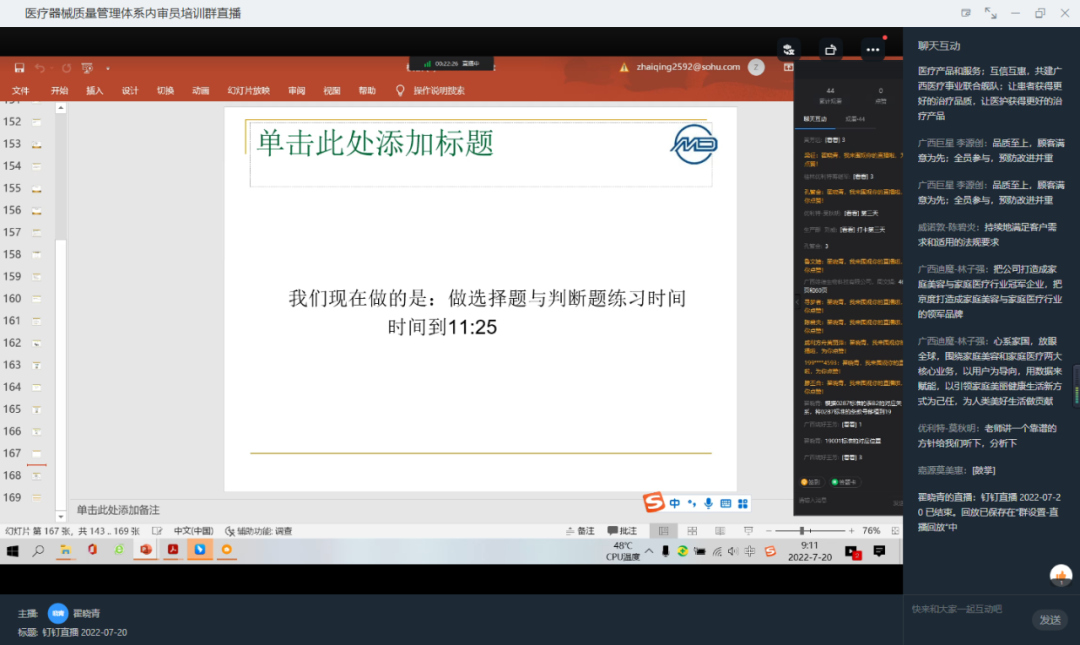Open the quick access toolbar customize arrow

point(107,68)
